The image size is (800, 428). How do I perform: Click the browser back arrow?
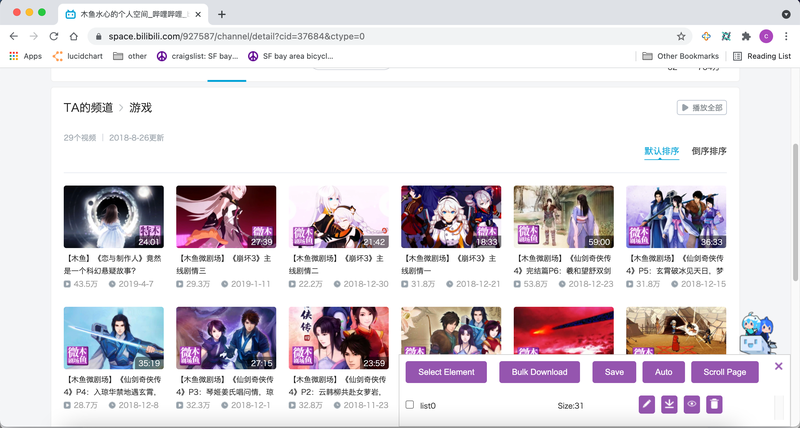coord(14,36)
